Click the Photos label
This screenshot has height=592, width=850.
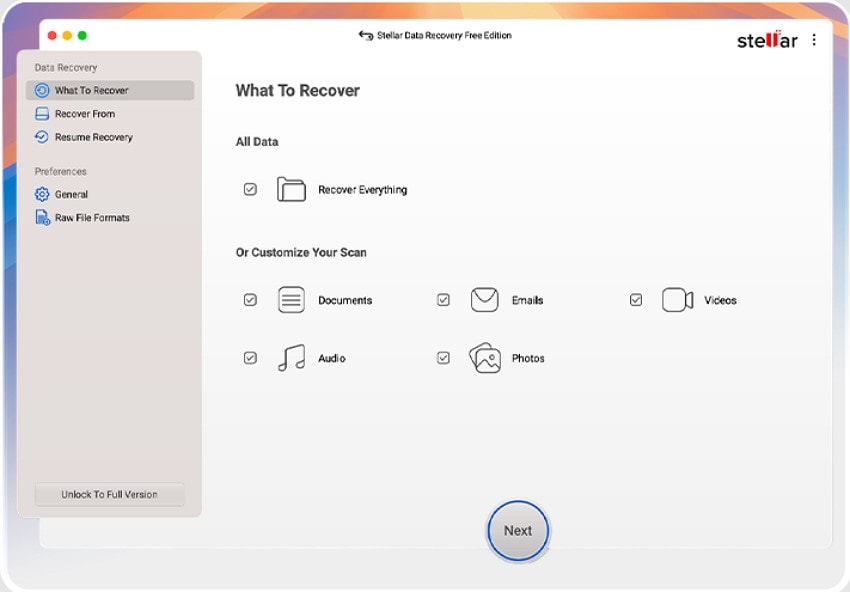coord(528,358)
